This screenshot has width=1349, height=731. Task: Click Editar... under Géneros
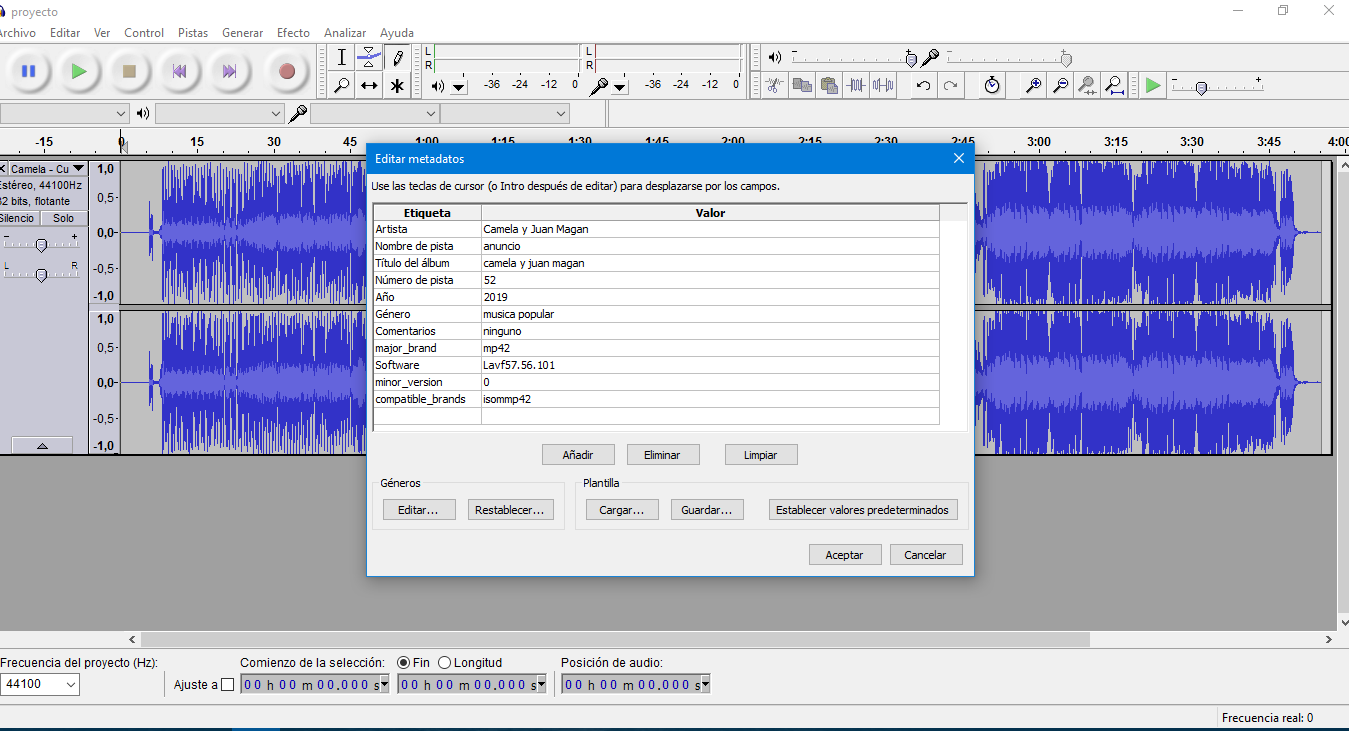pyautogui.click(x=419, y=510)
